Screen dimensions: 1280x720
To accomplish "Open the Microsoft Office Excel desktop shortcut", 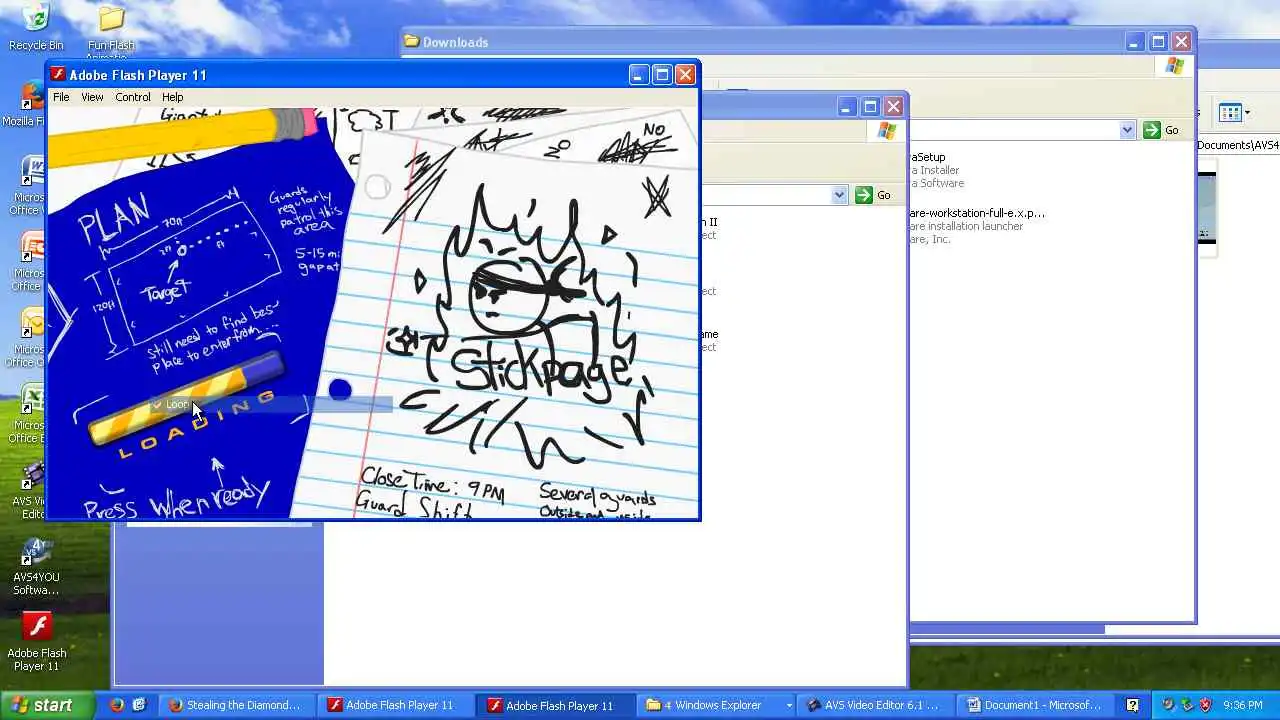I will (x=28, y=414).
